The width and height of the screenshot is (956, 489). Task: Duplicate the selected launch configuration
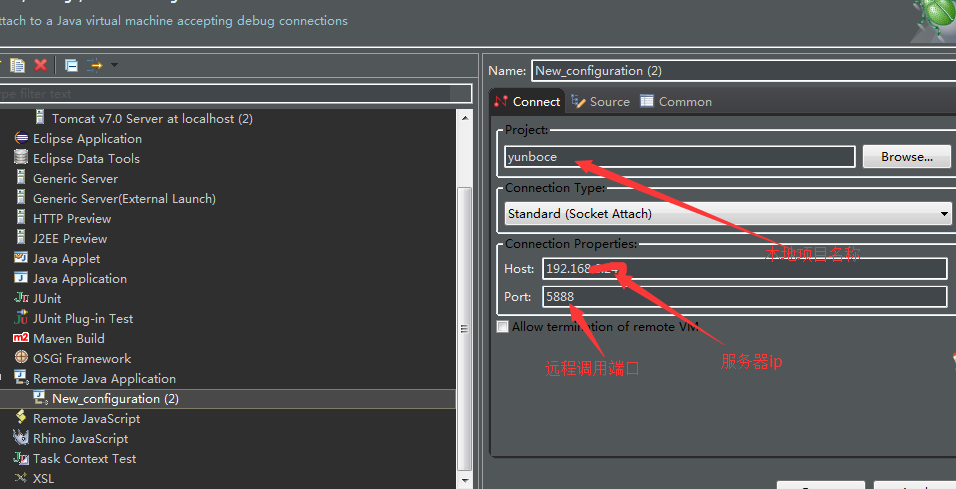pos(18,65)
